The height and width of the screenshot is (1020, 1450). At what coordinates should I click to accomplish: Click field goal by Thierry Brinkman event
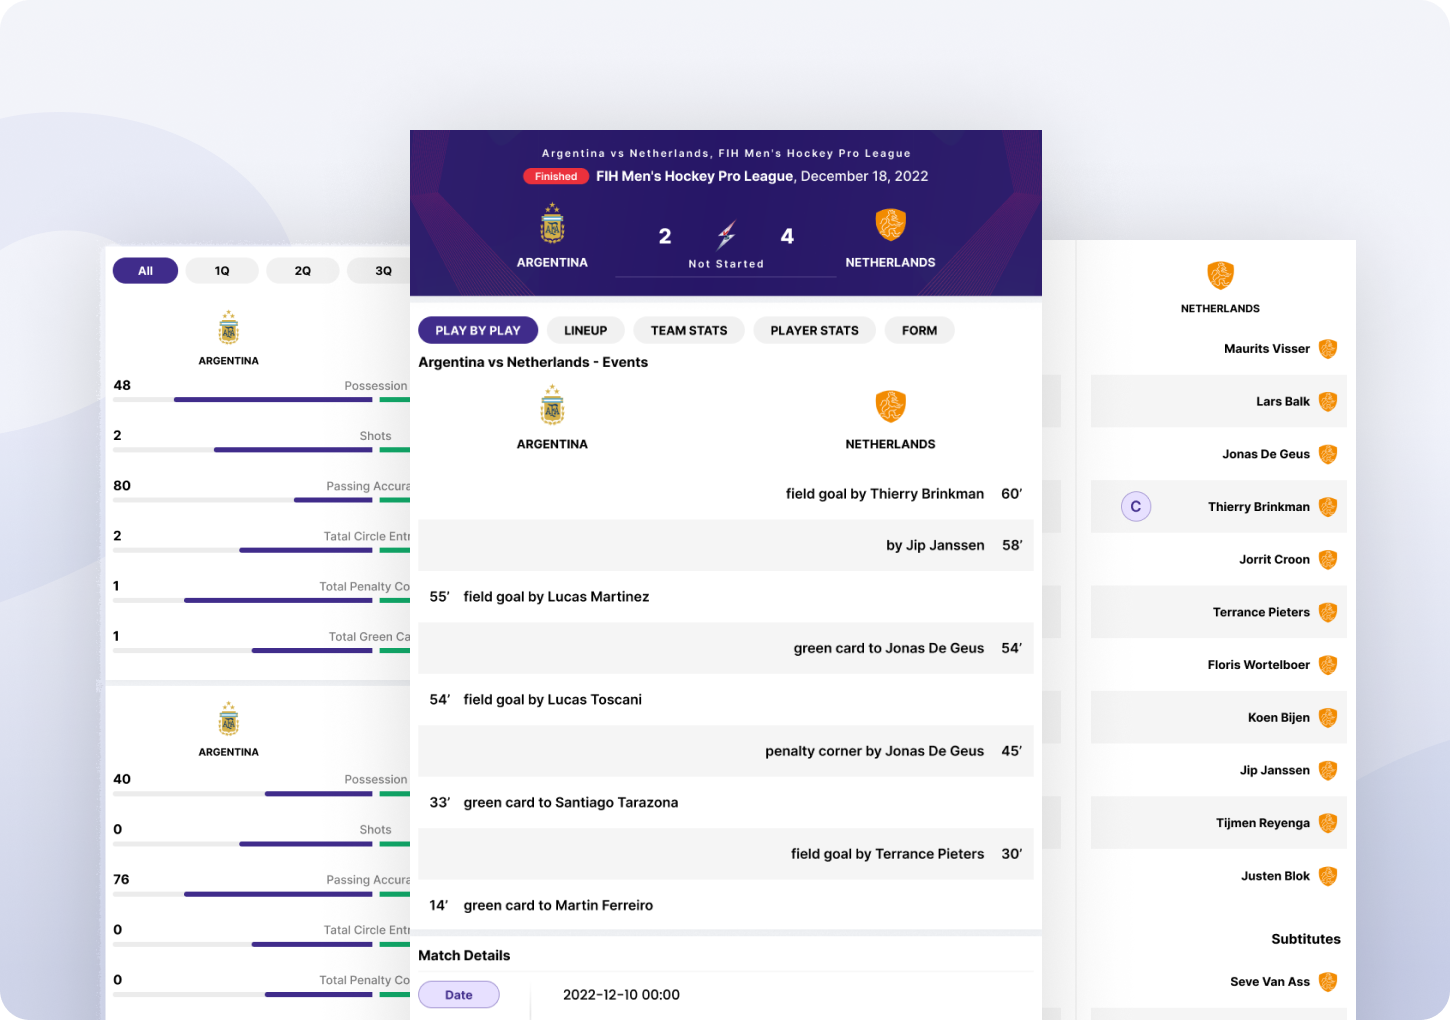726,494
